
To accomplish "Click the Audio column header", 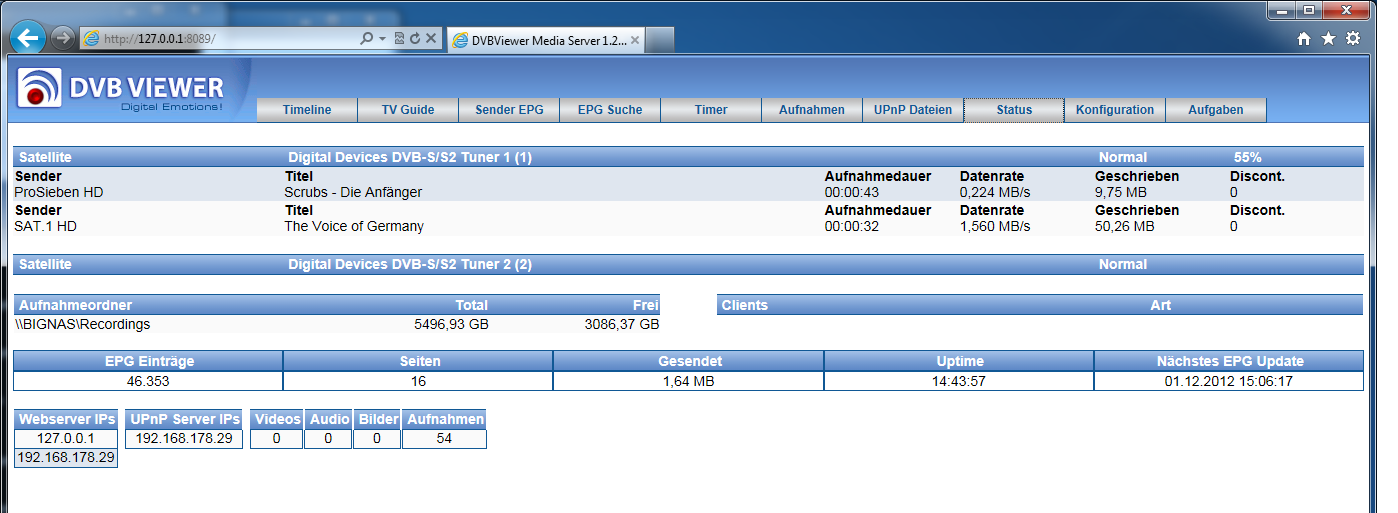I will [329, 419].
